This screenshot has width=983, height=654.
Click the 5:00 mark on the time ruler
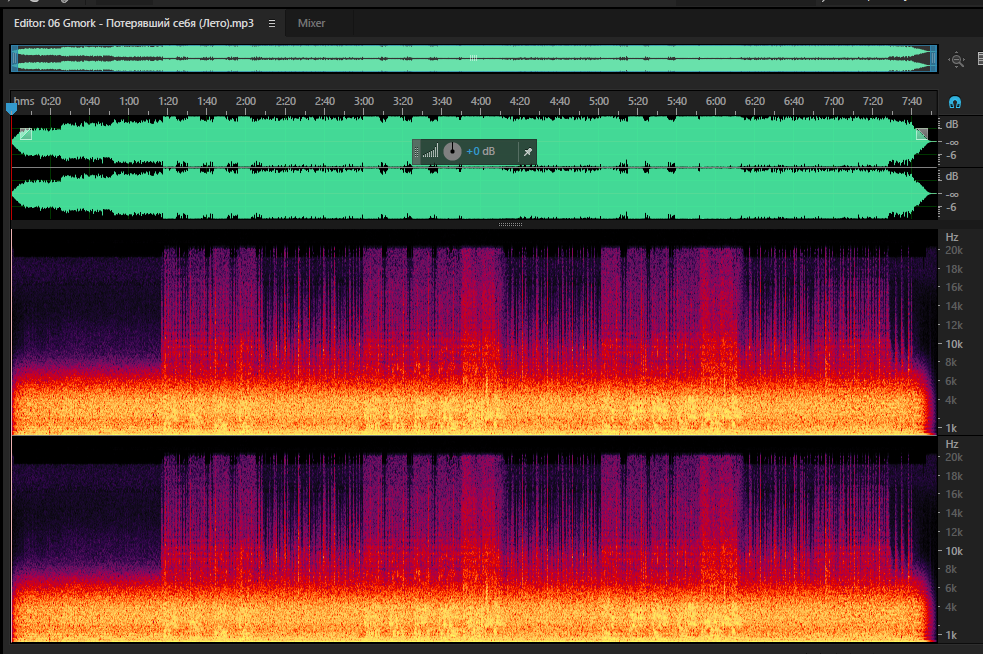[x=599, y=101]
